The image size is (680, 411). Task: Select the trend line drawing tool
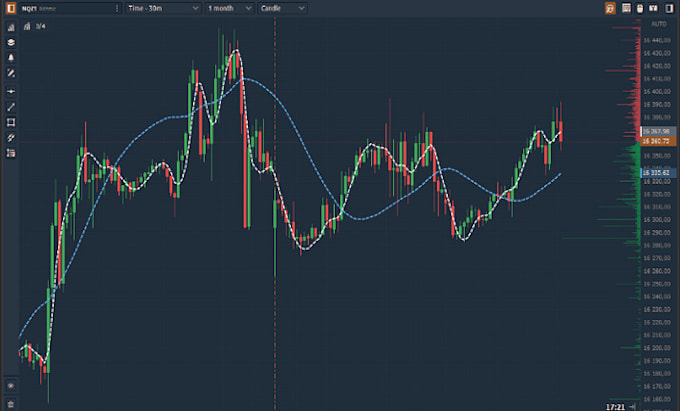tap(11, 107)
